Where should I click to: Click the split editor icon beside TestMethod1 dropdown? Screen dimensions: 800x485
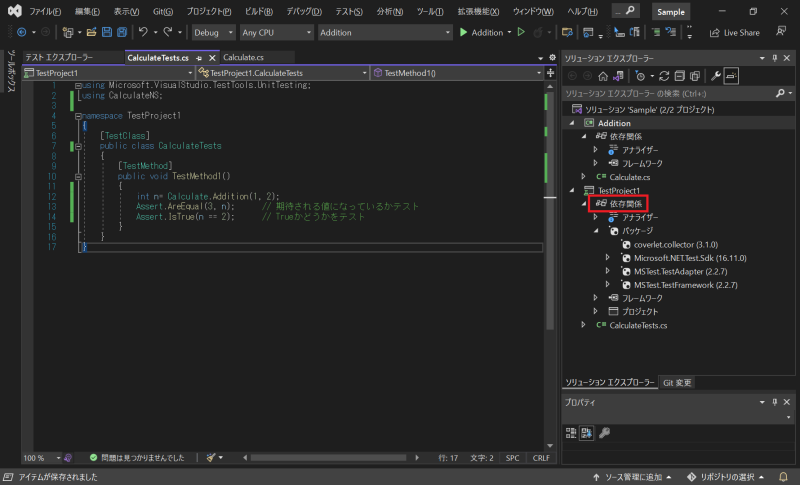(551, 73)
